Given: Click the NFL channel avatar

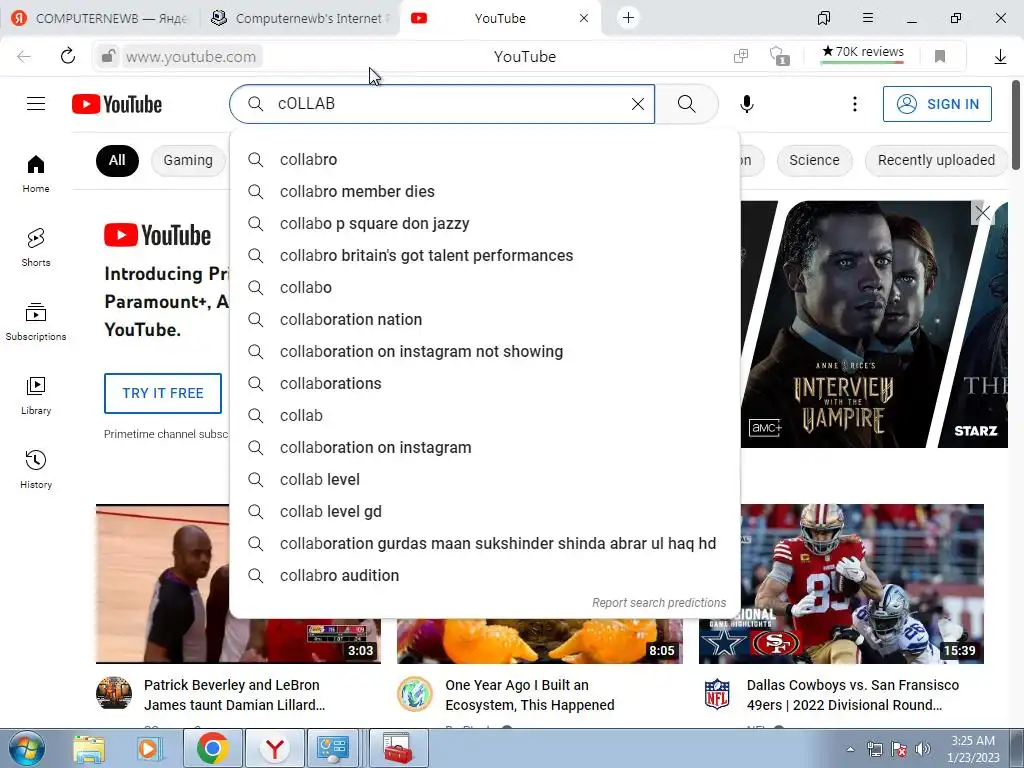Looking at the screenshot, I should 716,694.
